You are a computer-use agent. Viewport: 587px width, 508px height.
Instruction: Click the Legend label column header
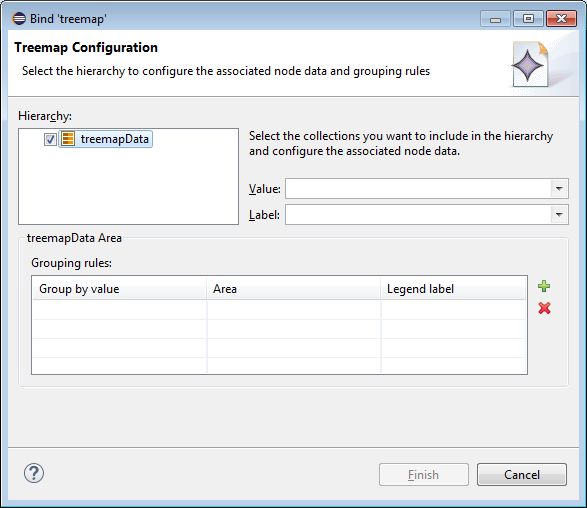click(x=453, y=289)
